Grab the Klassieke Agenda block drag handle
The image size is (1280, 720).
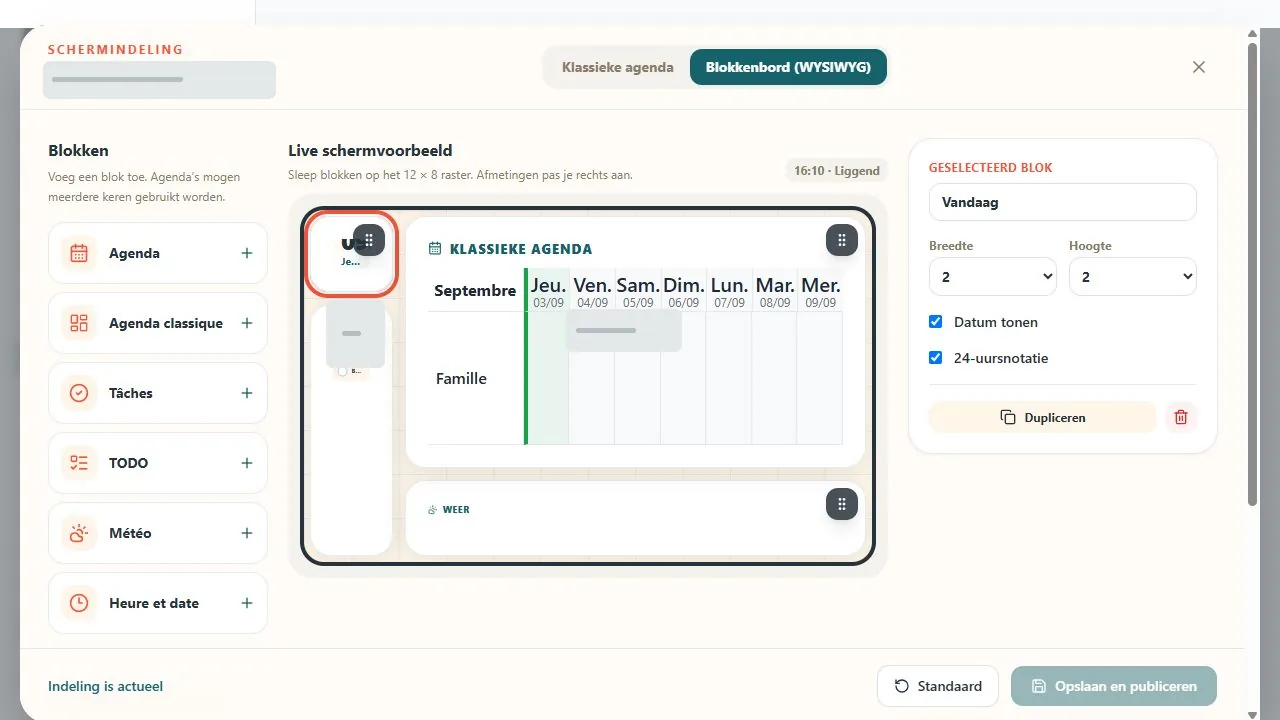coord(842,240)
